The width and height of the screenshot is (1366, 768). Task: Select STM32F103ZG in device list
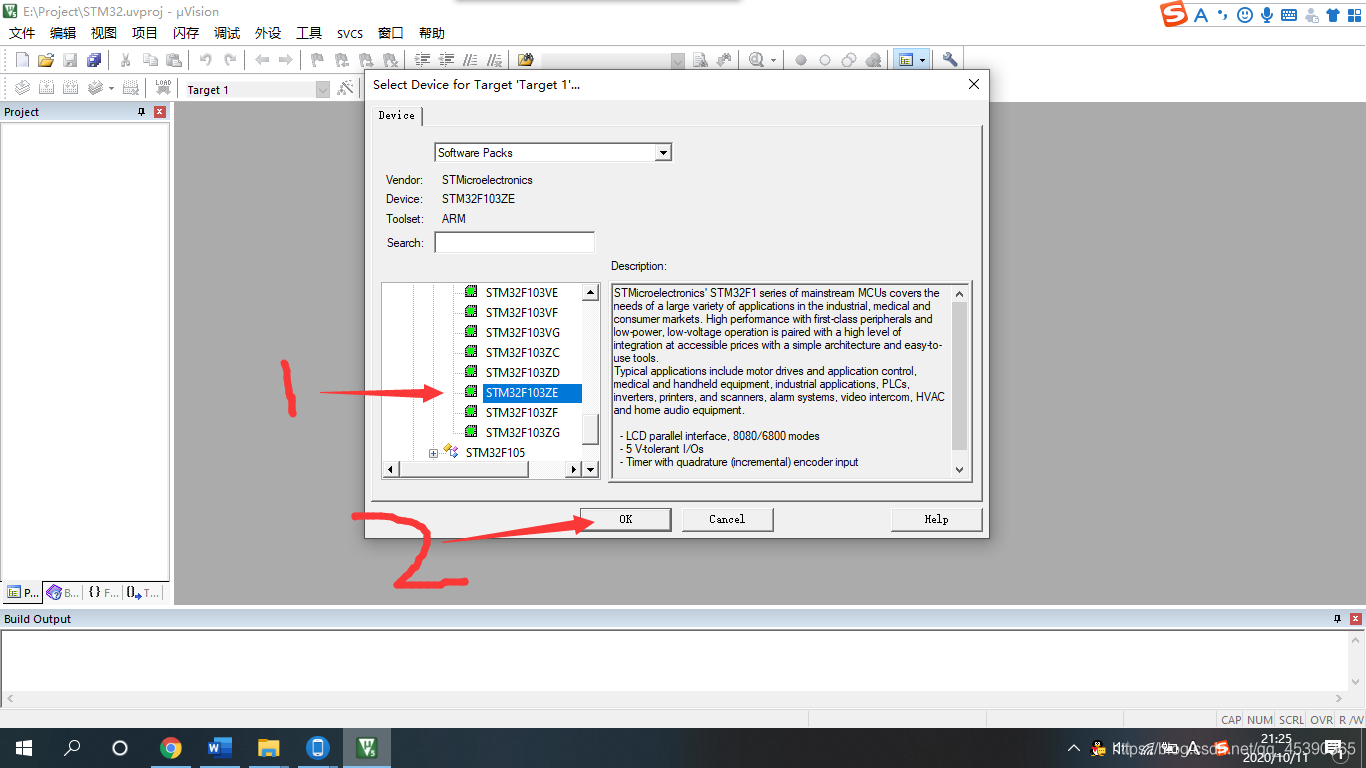[523, 433]
